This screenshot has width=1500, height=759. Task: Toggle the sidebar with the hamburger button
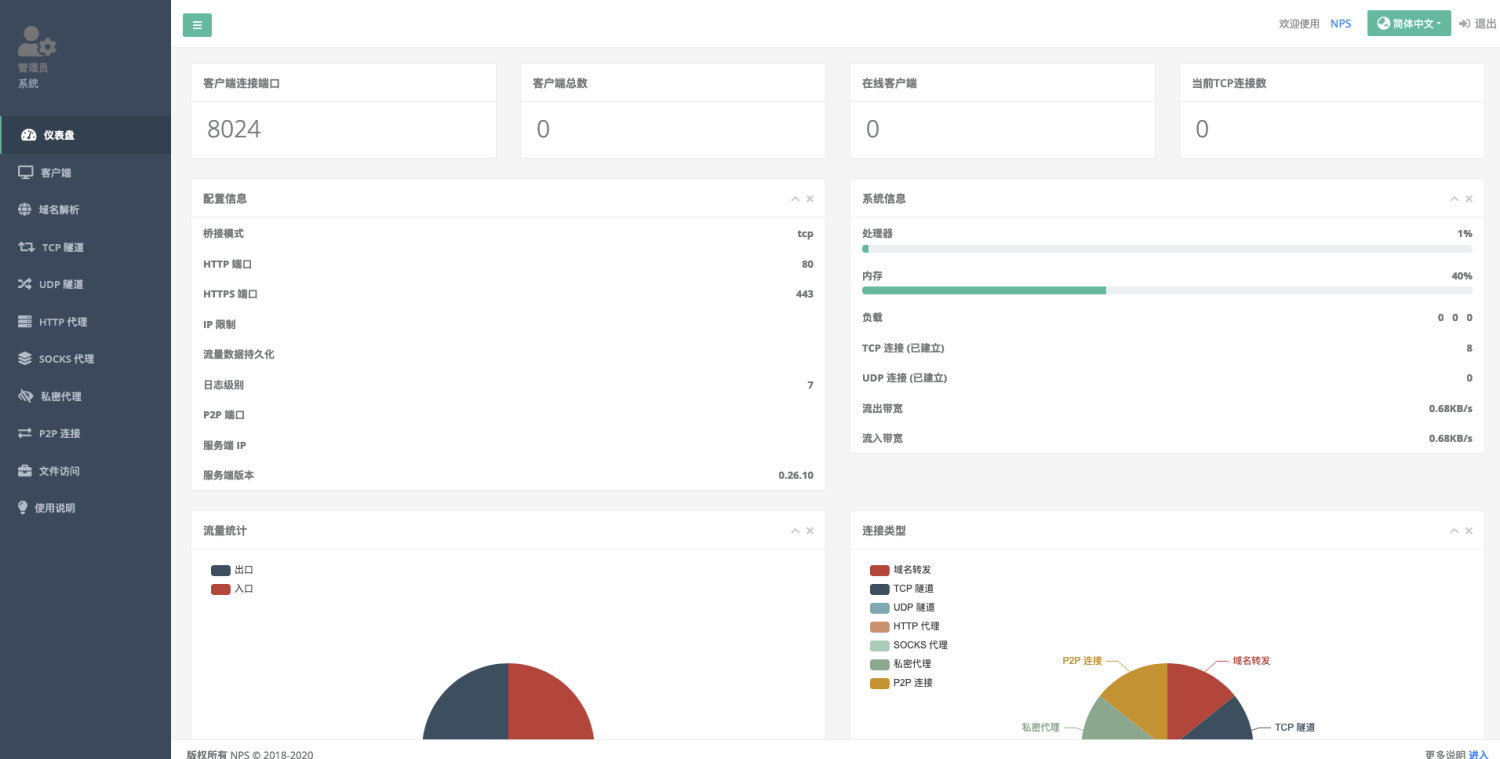pyautogui.click(x=197, y=25)
